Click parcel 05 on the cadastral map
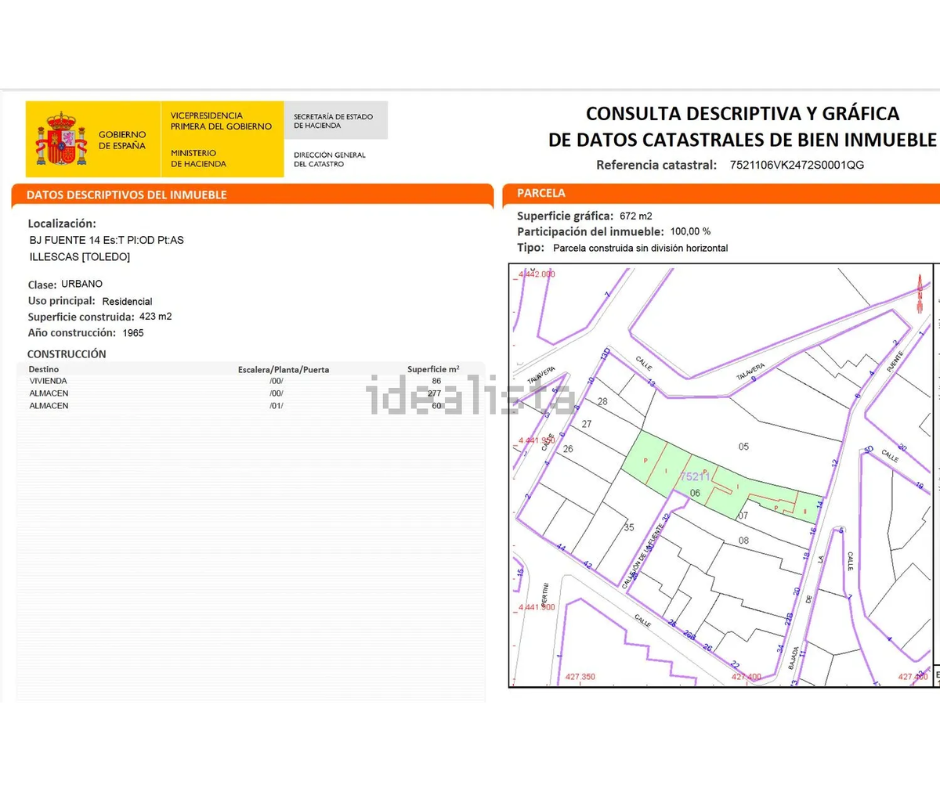 point(743,446)
